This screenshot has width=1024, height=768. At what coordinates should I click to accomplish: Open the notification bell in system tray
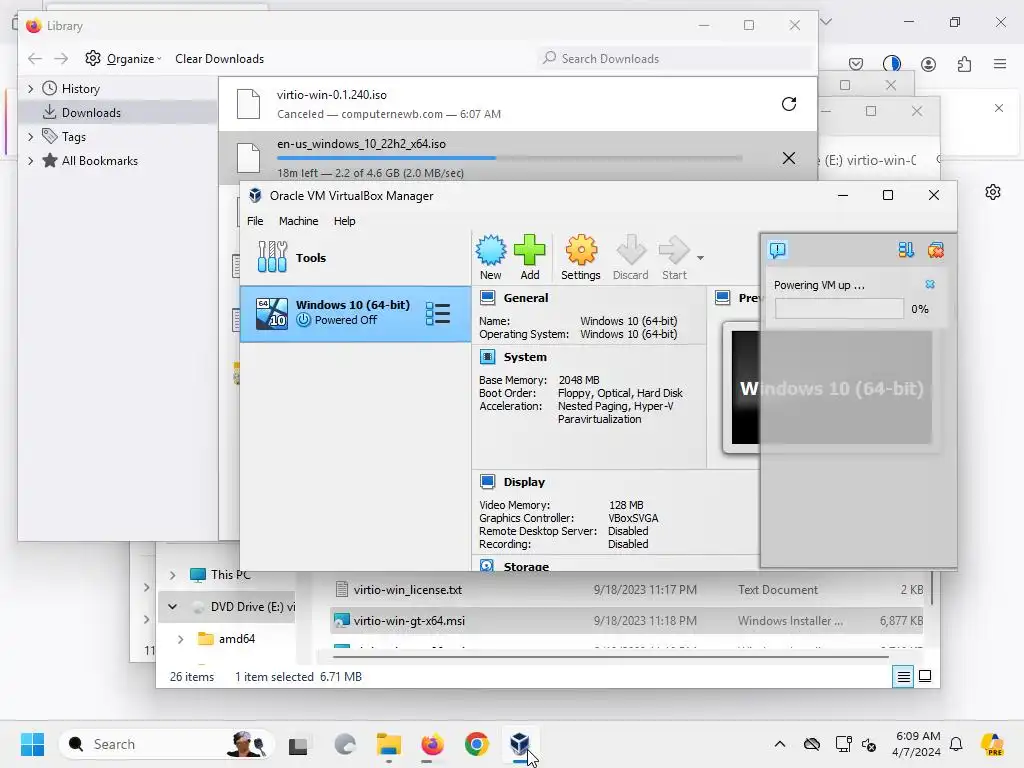tap(956, 744)
